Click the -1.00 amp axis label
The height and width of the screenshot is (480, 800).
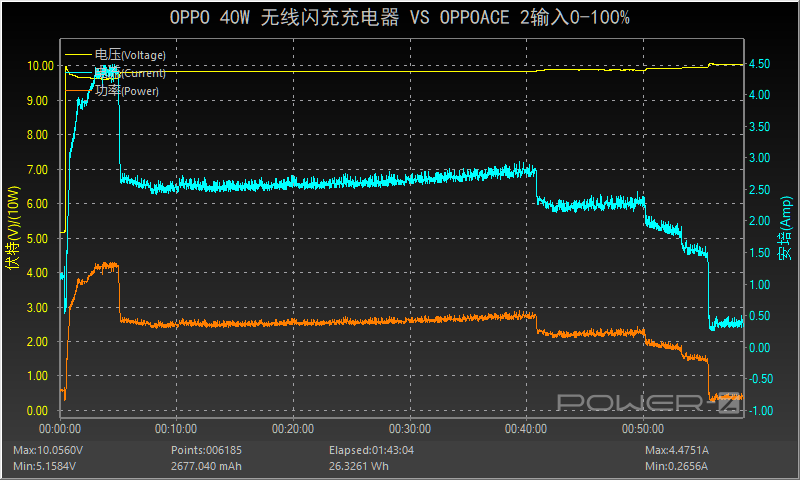coord(761,411)
